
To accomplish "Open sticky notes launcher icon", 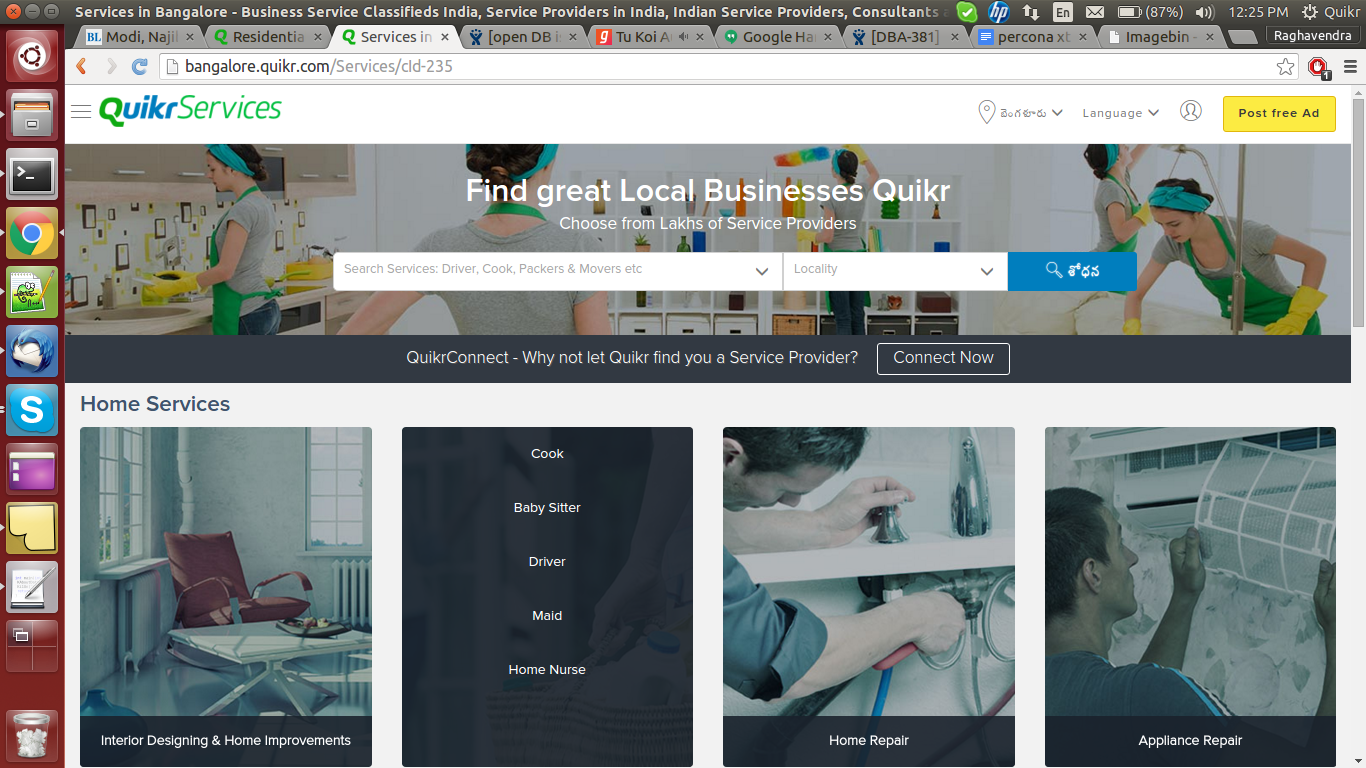I will [x=32, y=528].
